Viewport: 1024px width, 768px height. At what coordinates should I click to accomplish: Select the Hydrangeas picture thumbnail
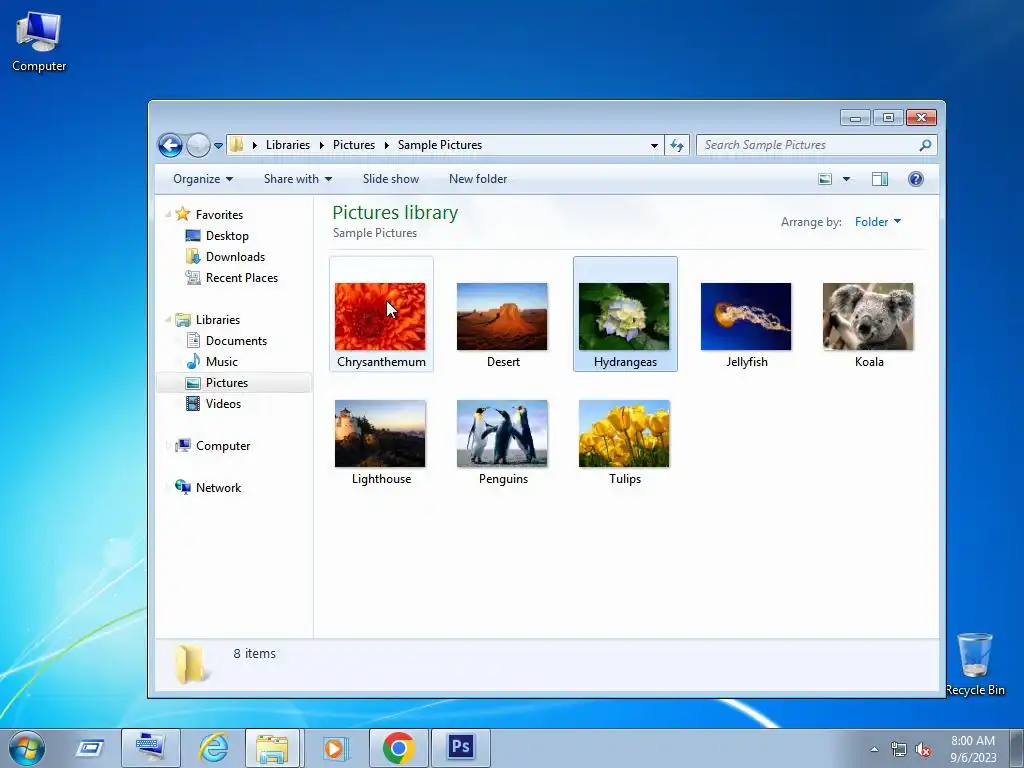(625, 315)
